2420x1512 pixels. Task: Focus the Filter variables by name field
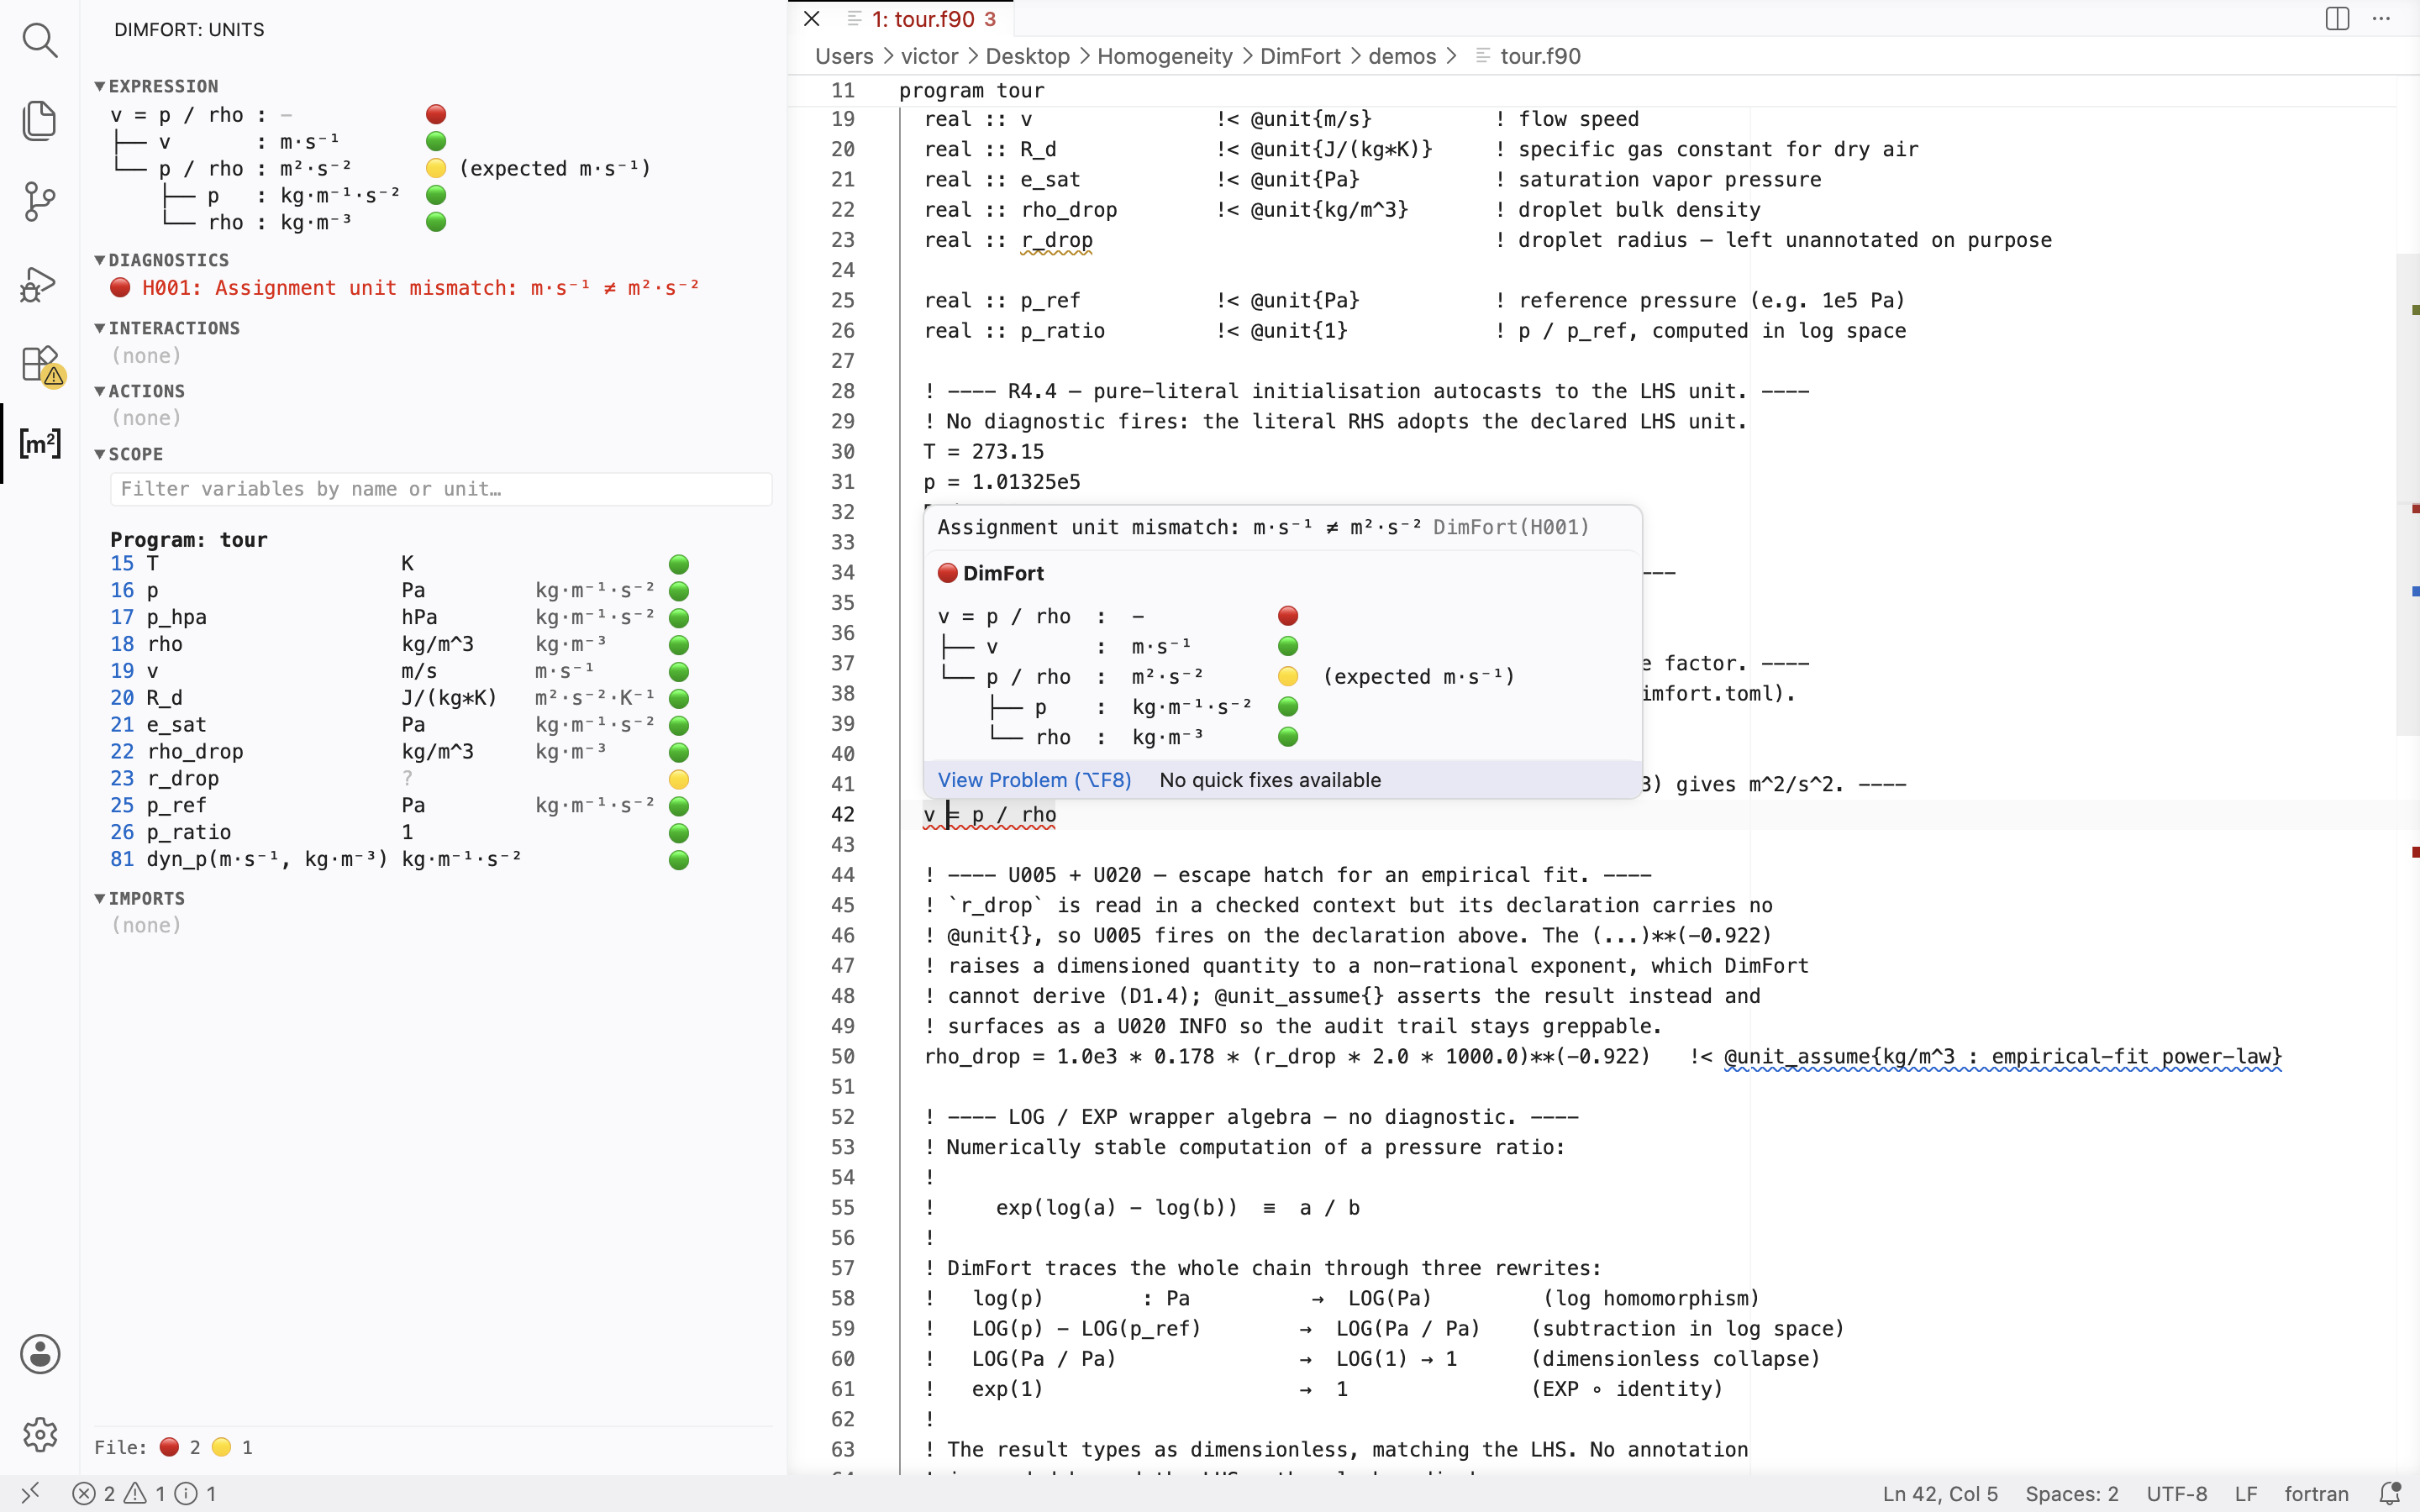click(x=441, y=489)
